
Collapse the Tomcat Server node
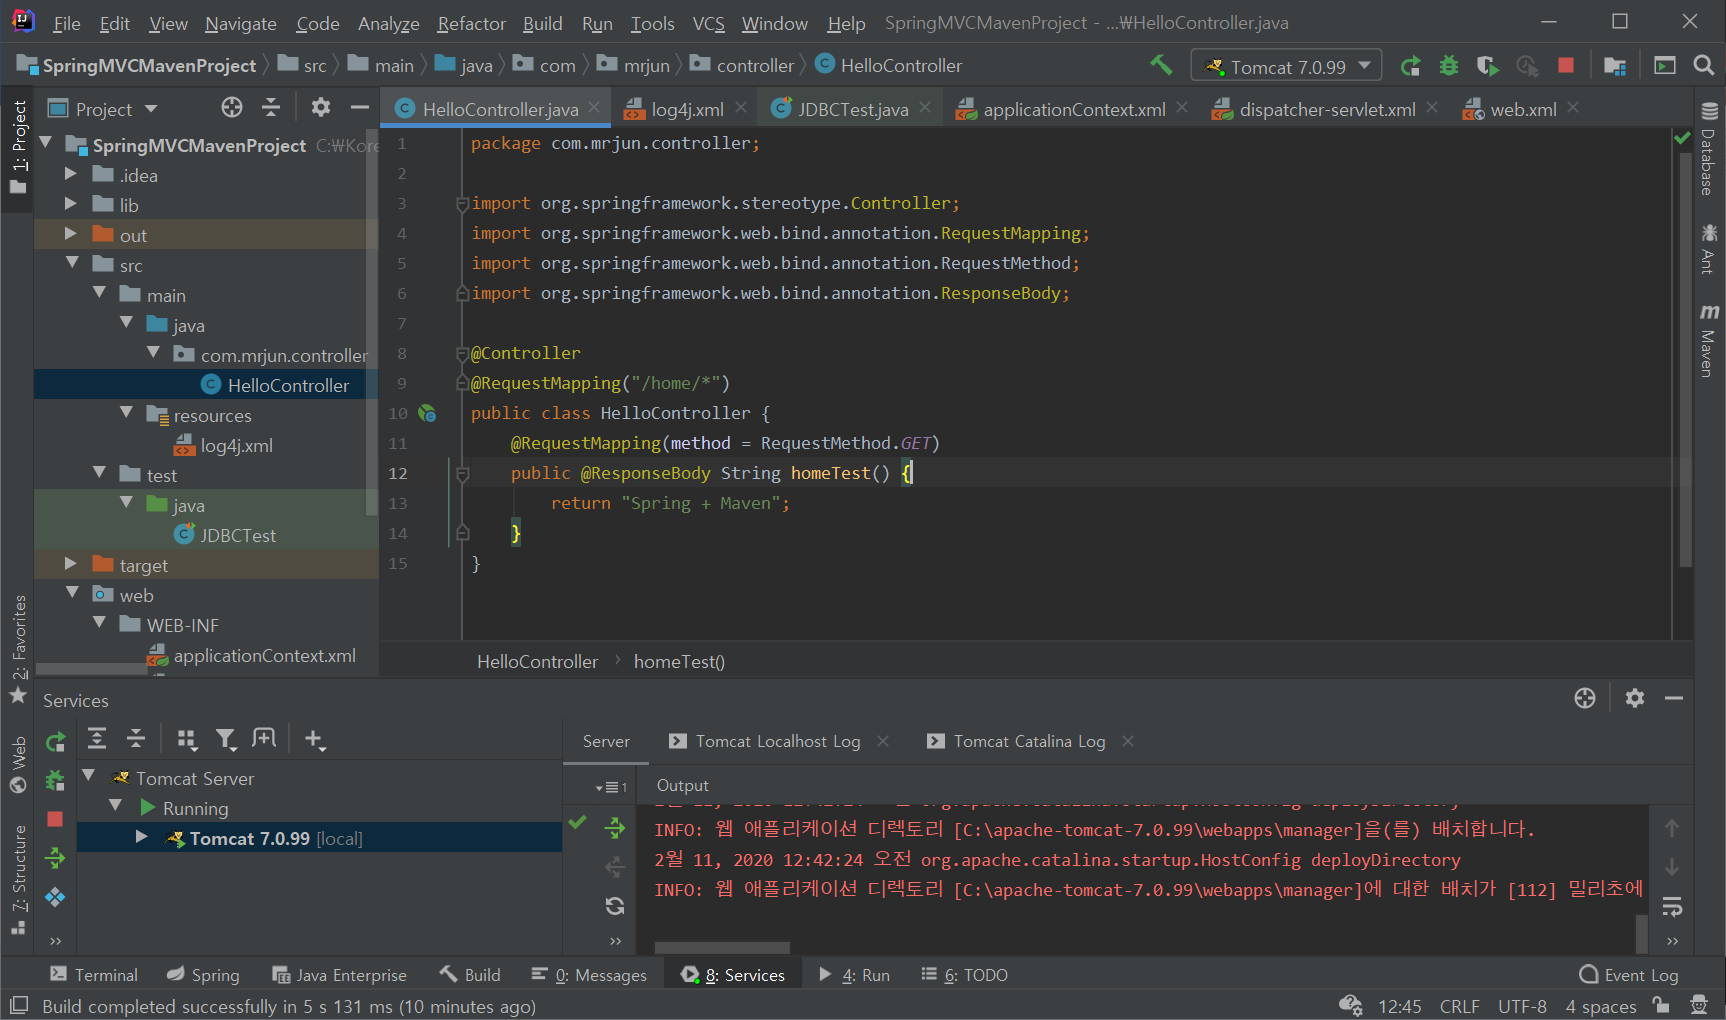click(x=89, y=776)
